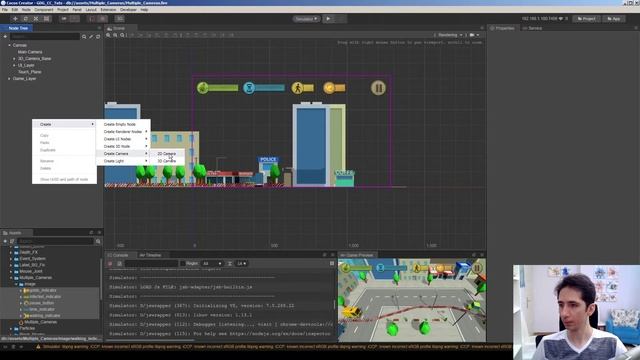Image resolution: width=640 pixels, height=360 pixels.
Task: Open the console font size dropdown
Action: click(x=242, y=264)
